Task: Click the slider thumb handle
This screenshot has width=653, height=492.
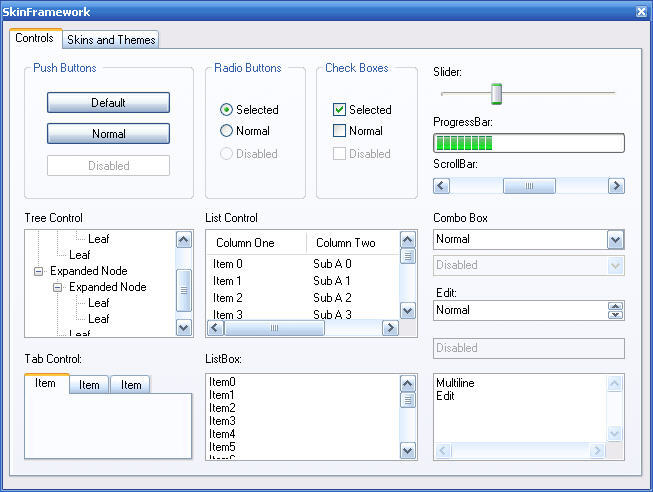Action: (496, 94)
